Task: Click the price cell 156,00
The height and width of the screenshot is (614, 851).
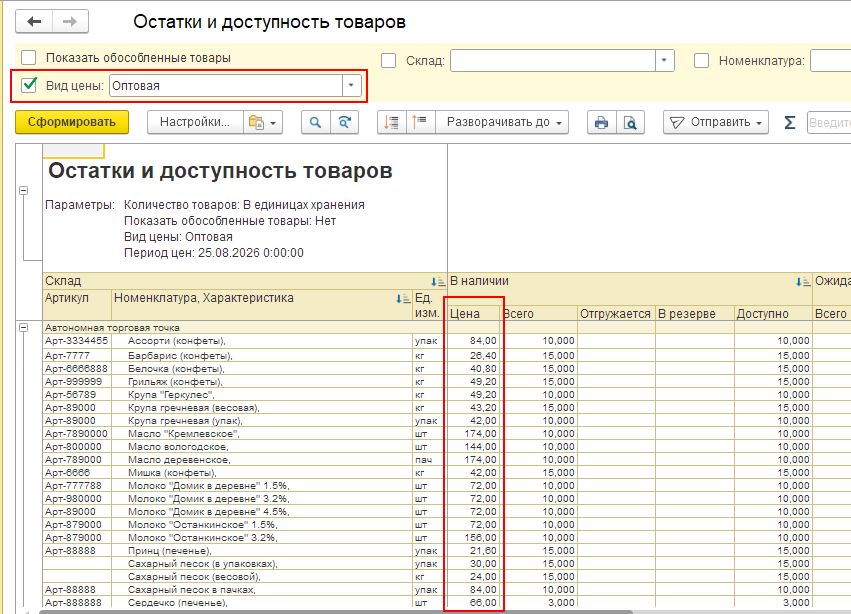Action: (473, 539)
